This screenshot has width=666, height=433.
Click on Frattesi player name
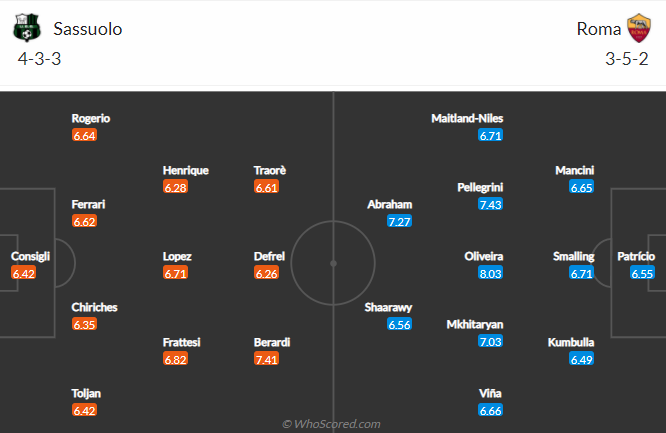tap(181, 342)
